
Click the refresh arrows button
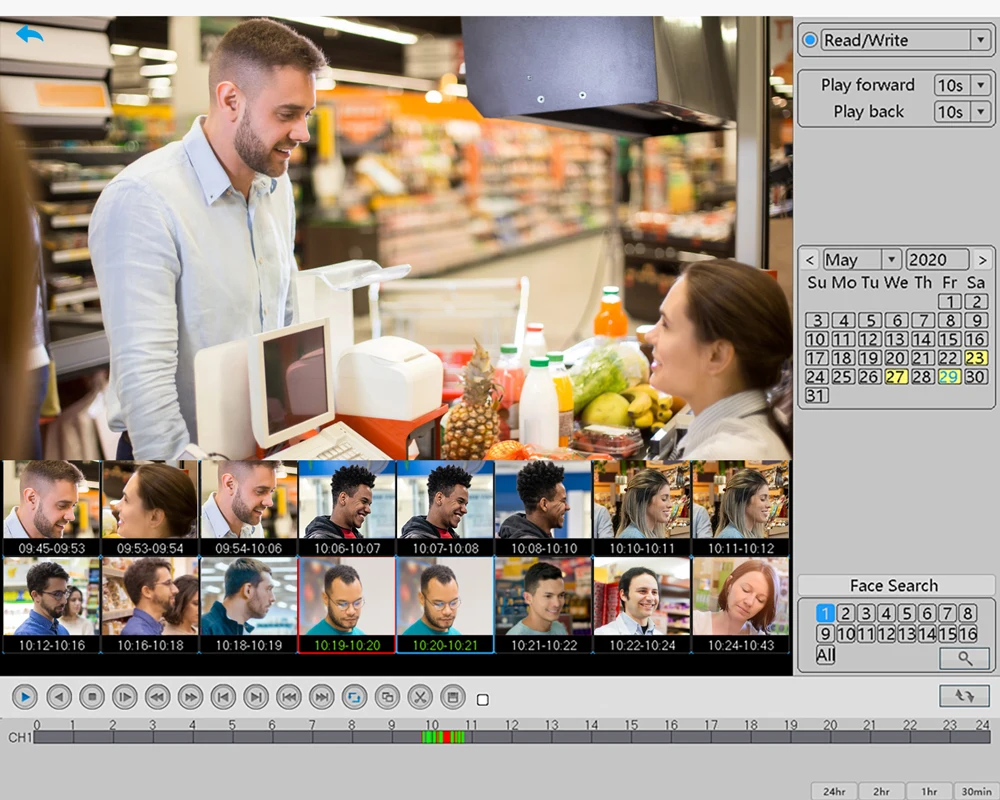coord(964,696)
